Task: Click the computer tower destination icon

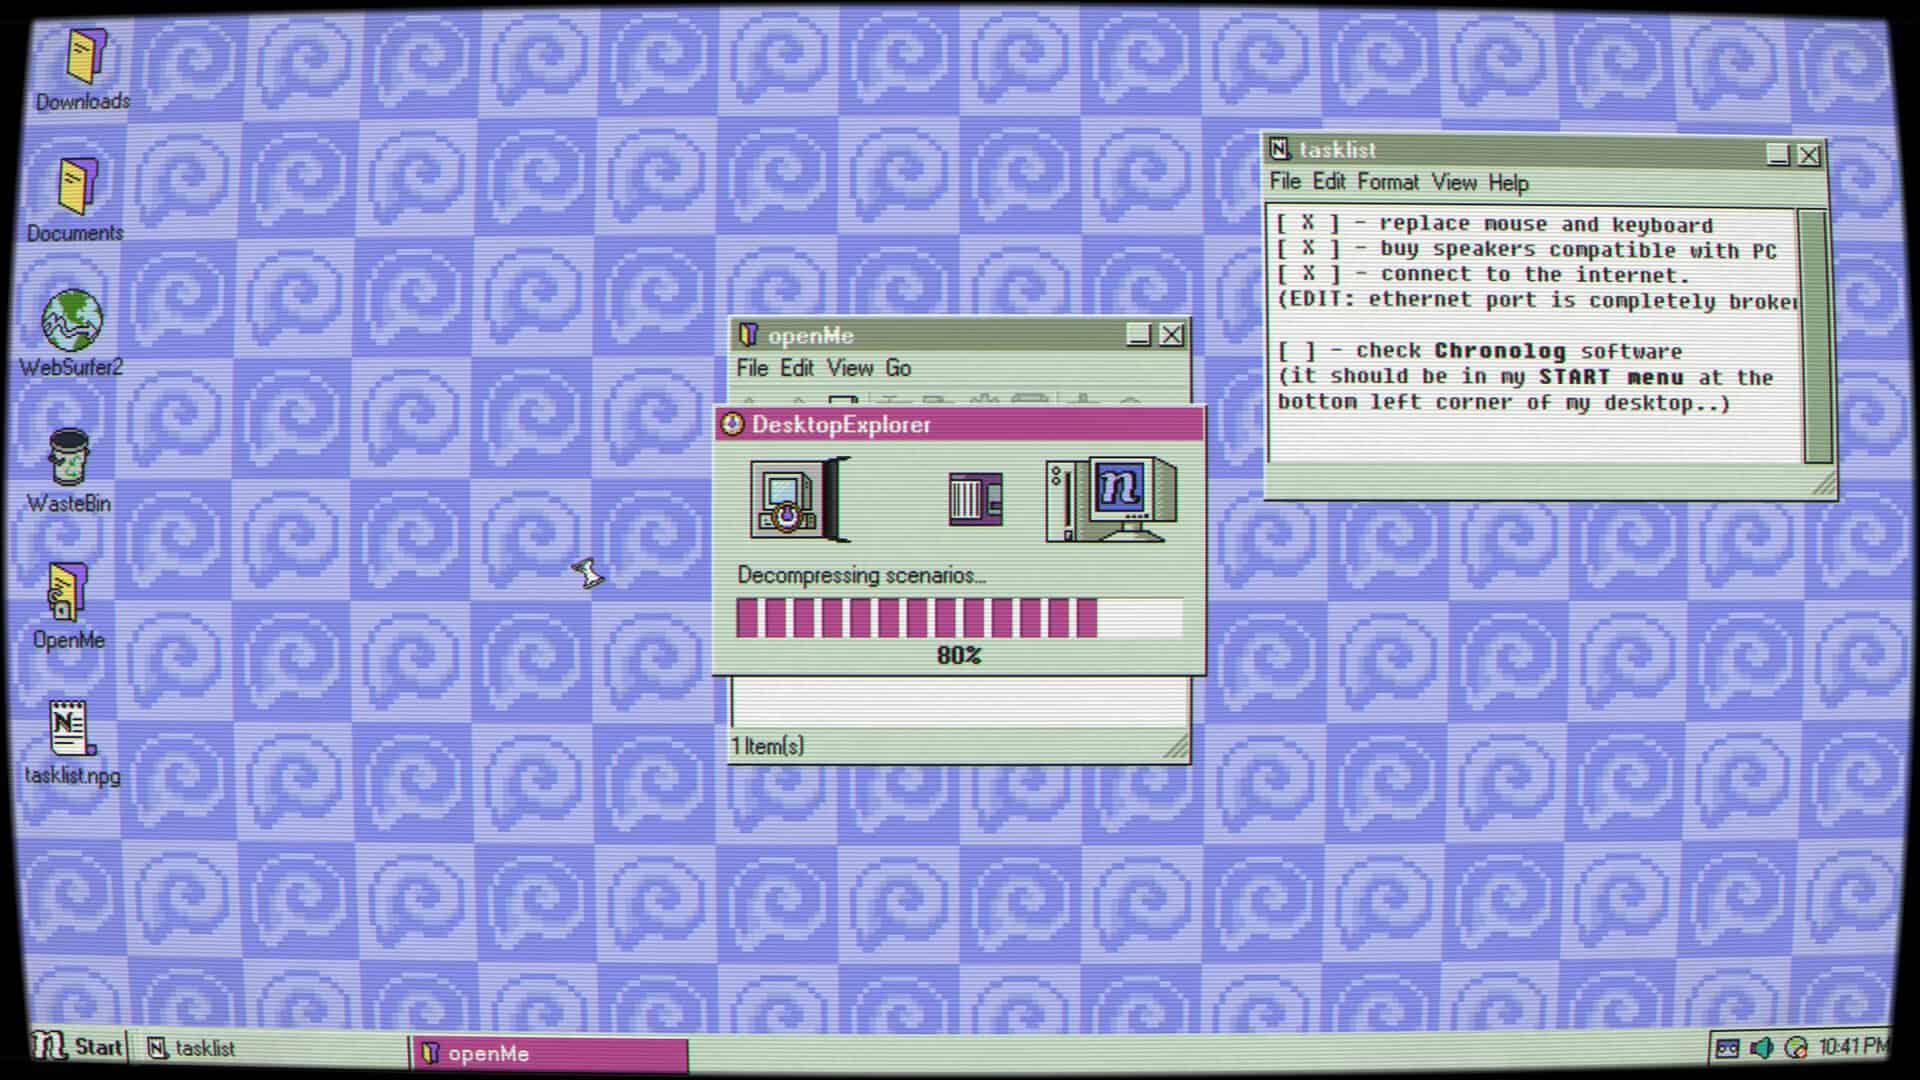Action: click(1110, 500)
